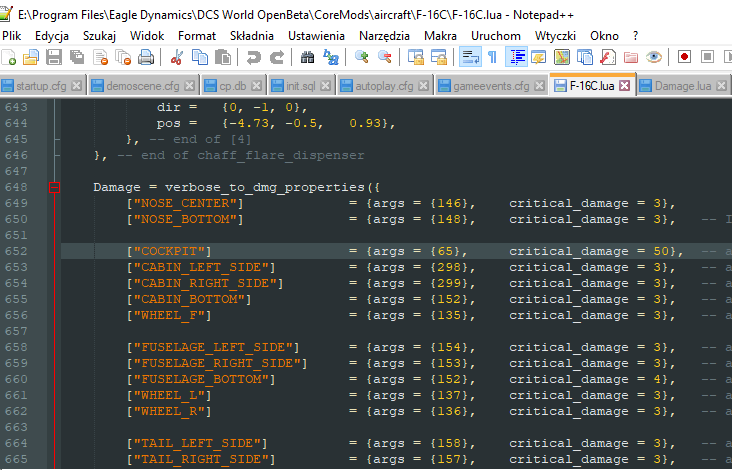
Task: Click "FUSELAGE_BOTTOM" text on line 660
Action: click(201, 379)
